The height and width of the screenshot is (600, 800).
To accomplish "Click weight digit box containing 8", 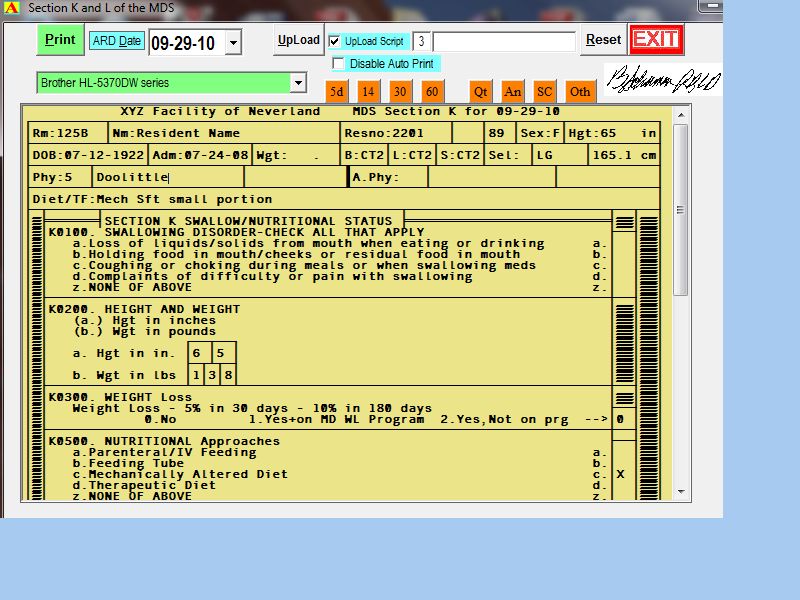I will (x=228, y=375).
